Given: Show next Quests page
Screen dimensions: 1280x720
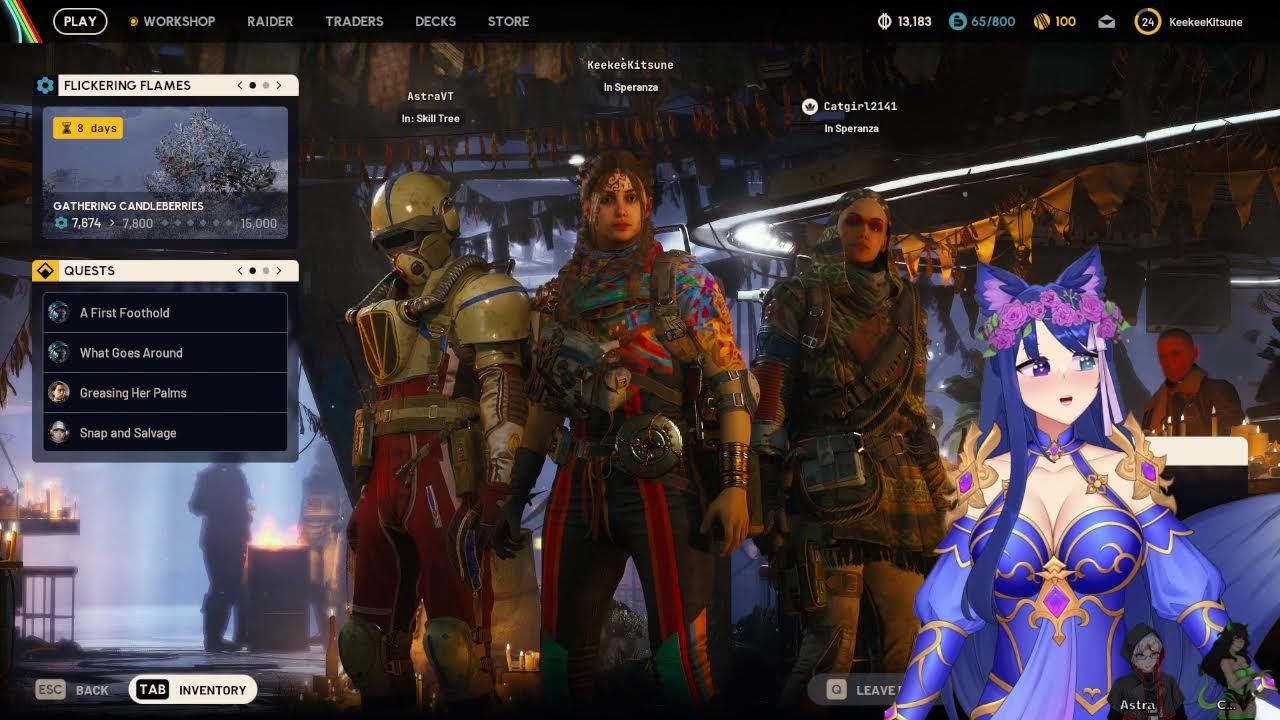Looking at the screenshot, I should click(x=279, y=270).
